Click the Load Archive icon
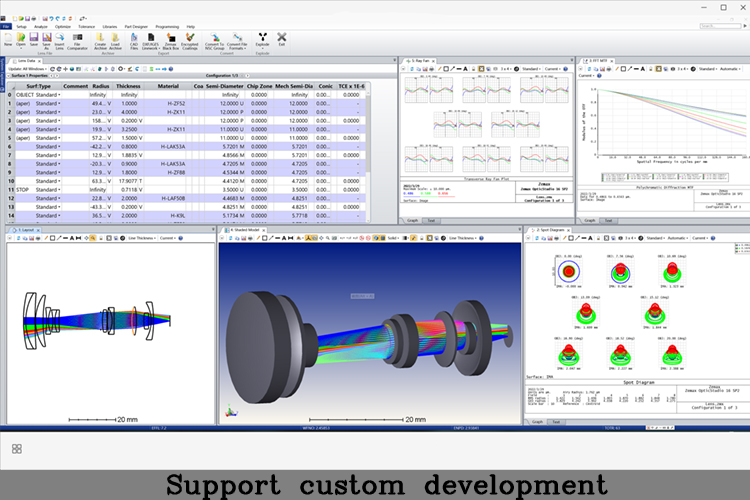The width and height of the screenshot is (750, 500). (117, 39)
